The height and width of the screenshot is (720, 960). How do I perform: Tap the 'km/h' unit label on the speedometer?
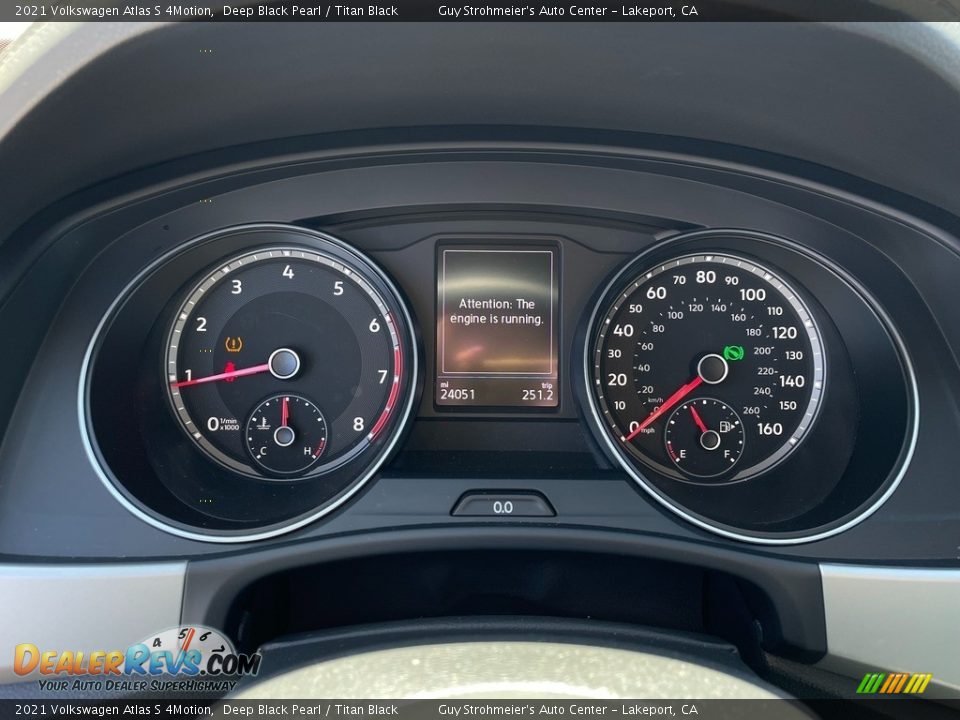(655, 400)
